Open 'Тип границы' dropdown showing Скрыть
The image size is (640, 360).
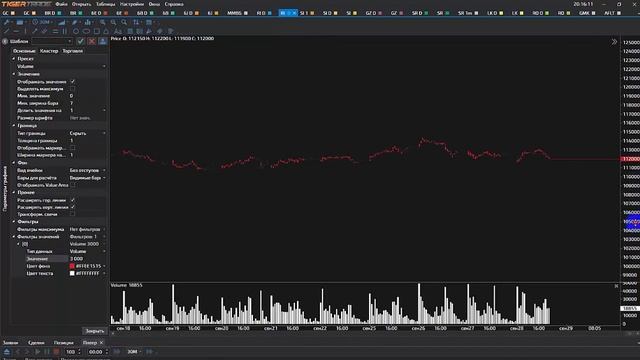click(87, 133)
